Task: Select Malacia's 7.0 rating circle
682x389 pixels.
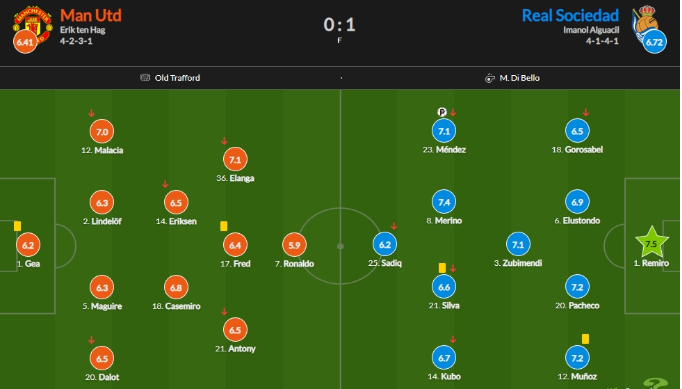Action: [102, 132]
